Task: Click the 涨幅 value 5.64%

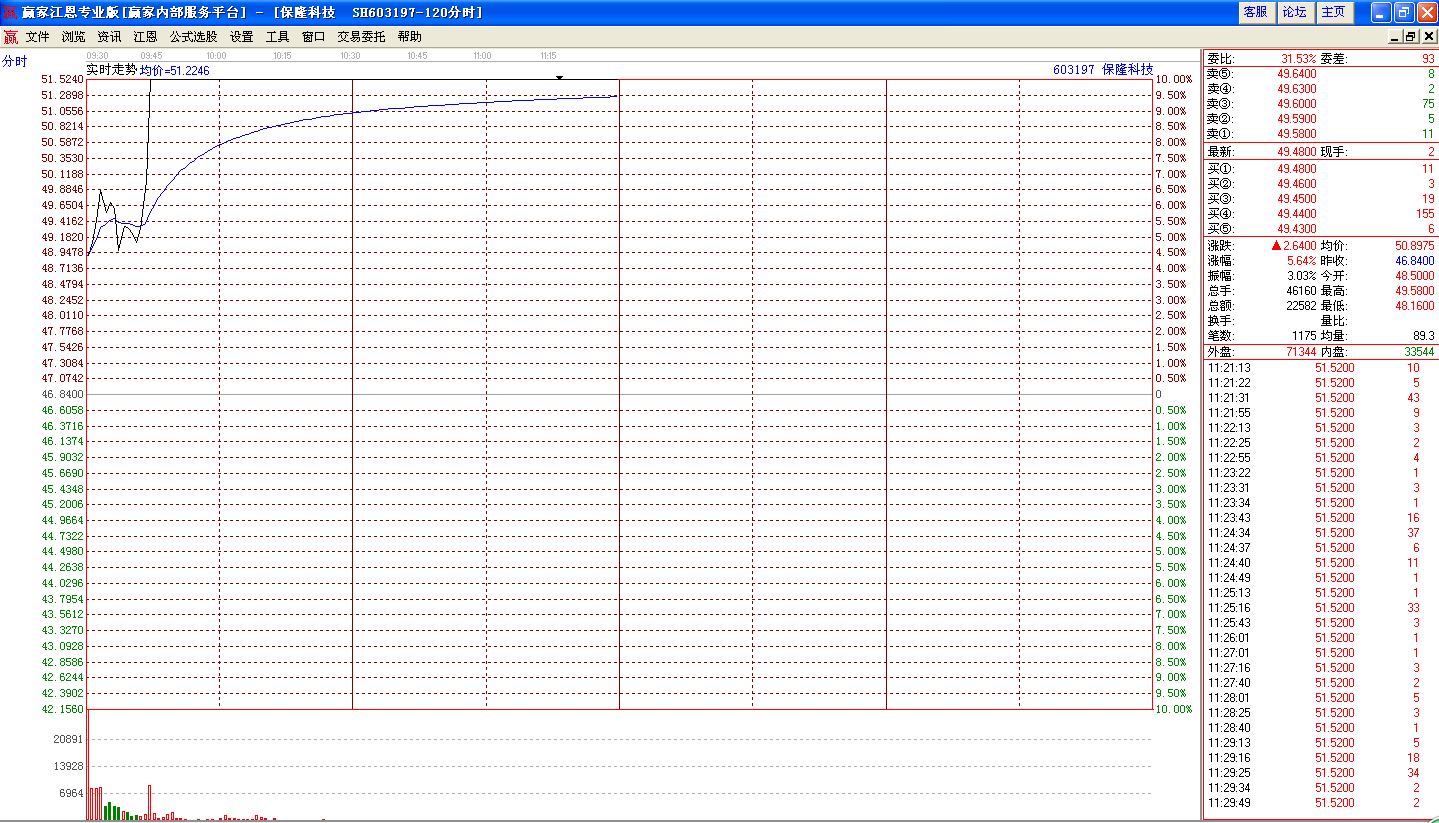Action: [x=1302, y=260]
